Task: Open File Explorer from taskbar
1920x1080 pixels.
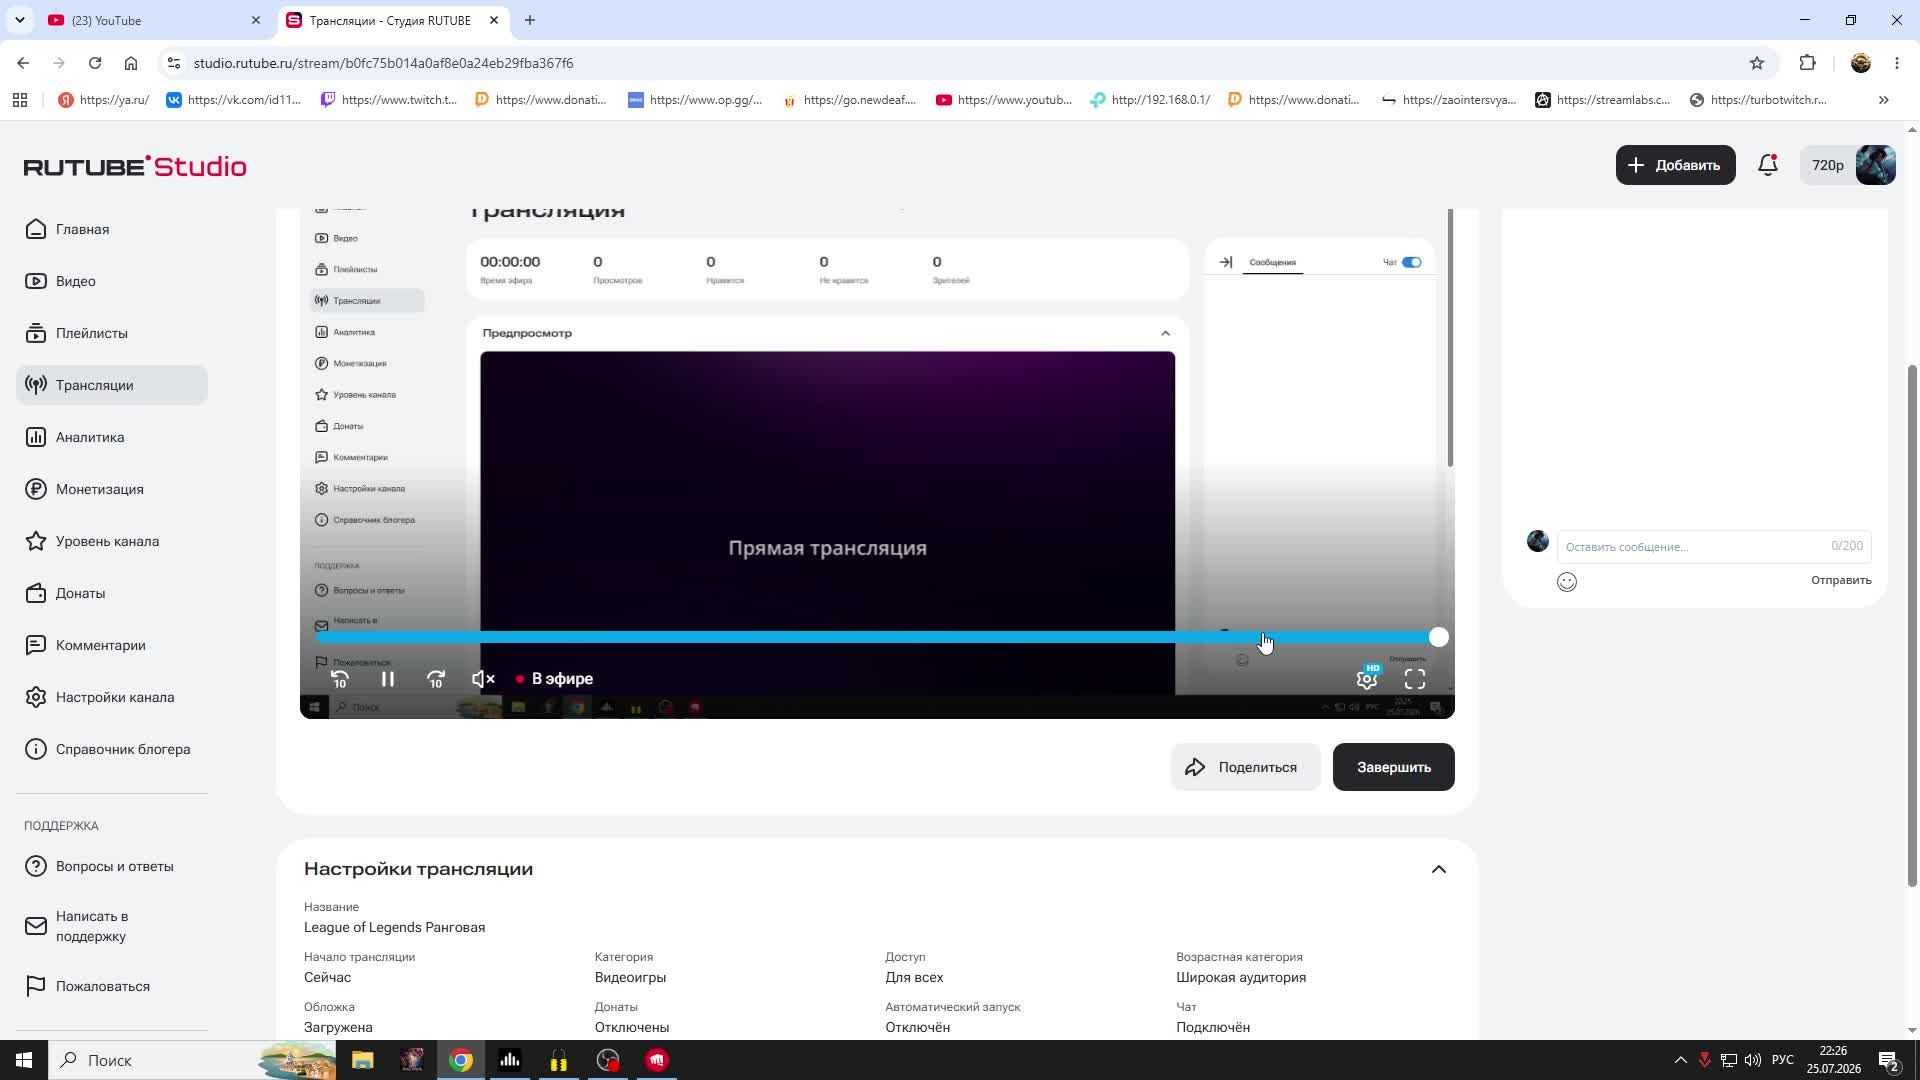Action: 362,1060
